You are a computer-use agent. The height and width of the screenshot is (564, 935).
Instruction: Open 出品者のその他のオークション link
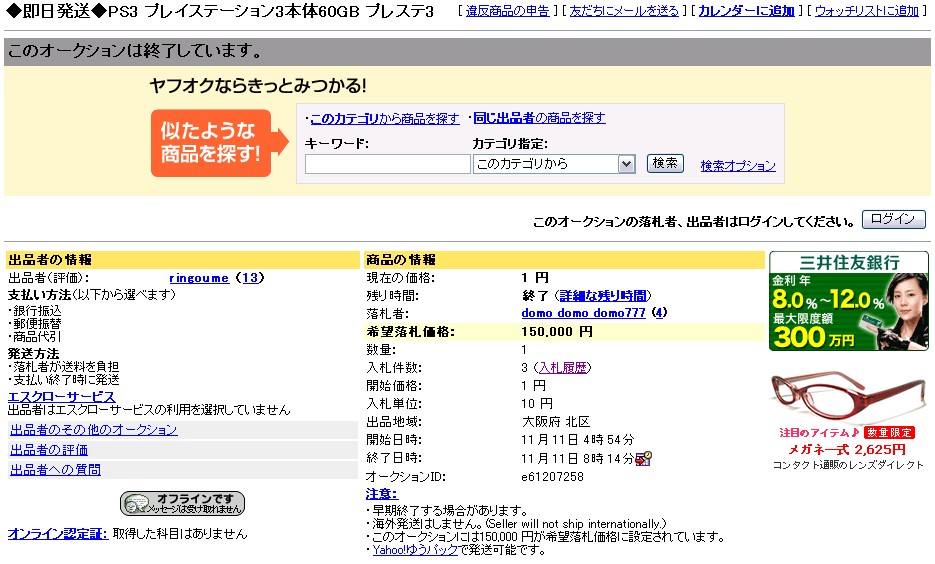94,430
